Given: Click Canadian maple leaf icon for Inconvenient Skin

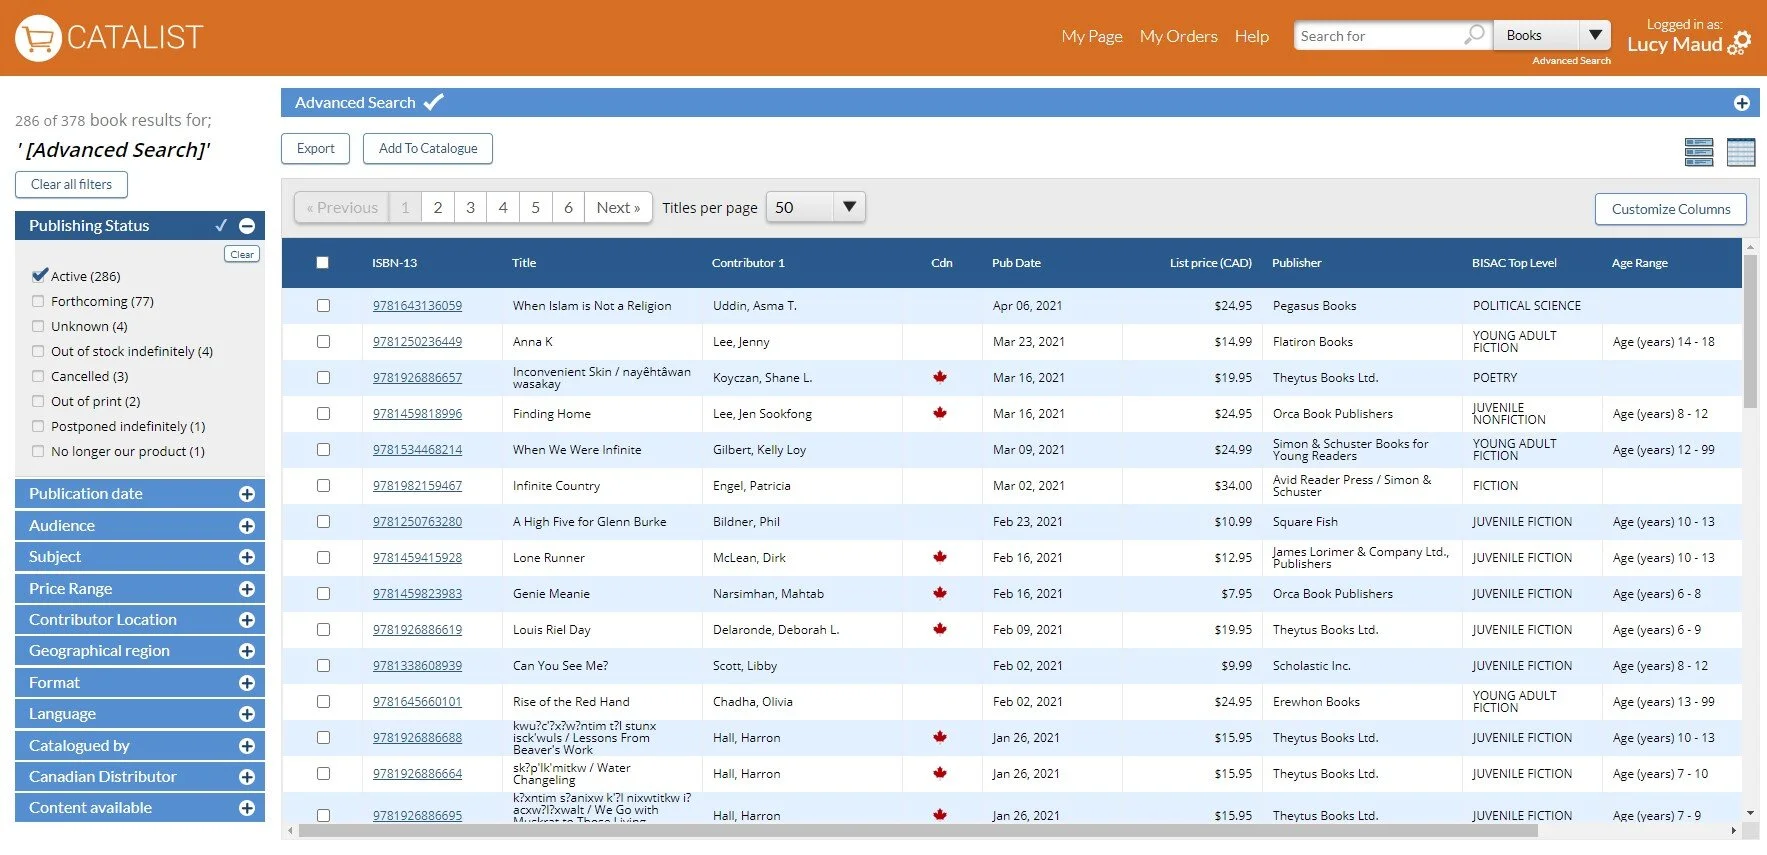Looking at the screenshot, I should pos(940,377).
